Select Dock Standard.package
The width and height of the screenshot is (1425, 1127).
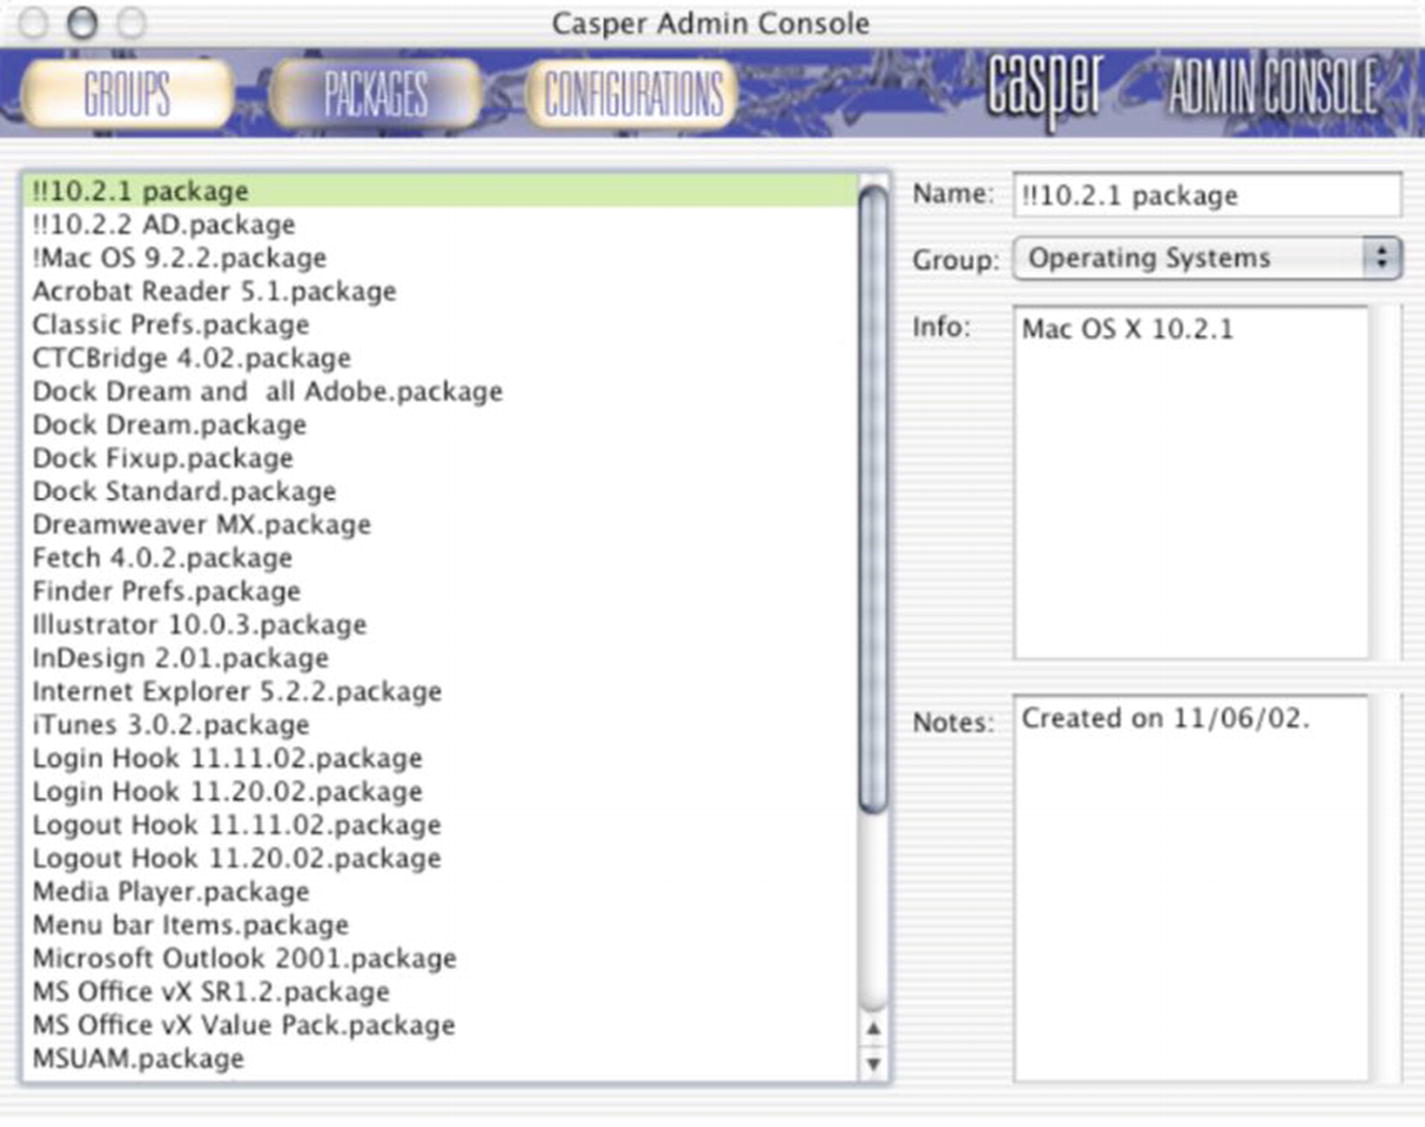(x=440, y=491)
